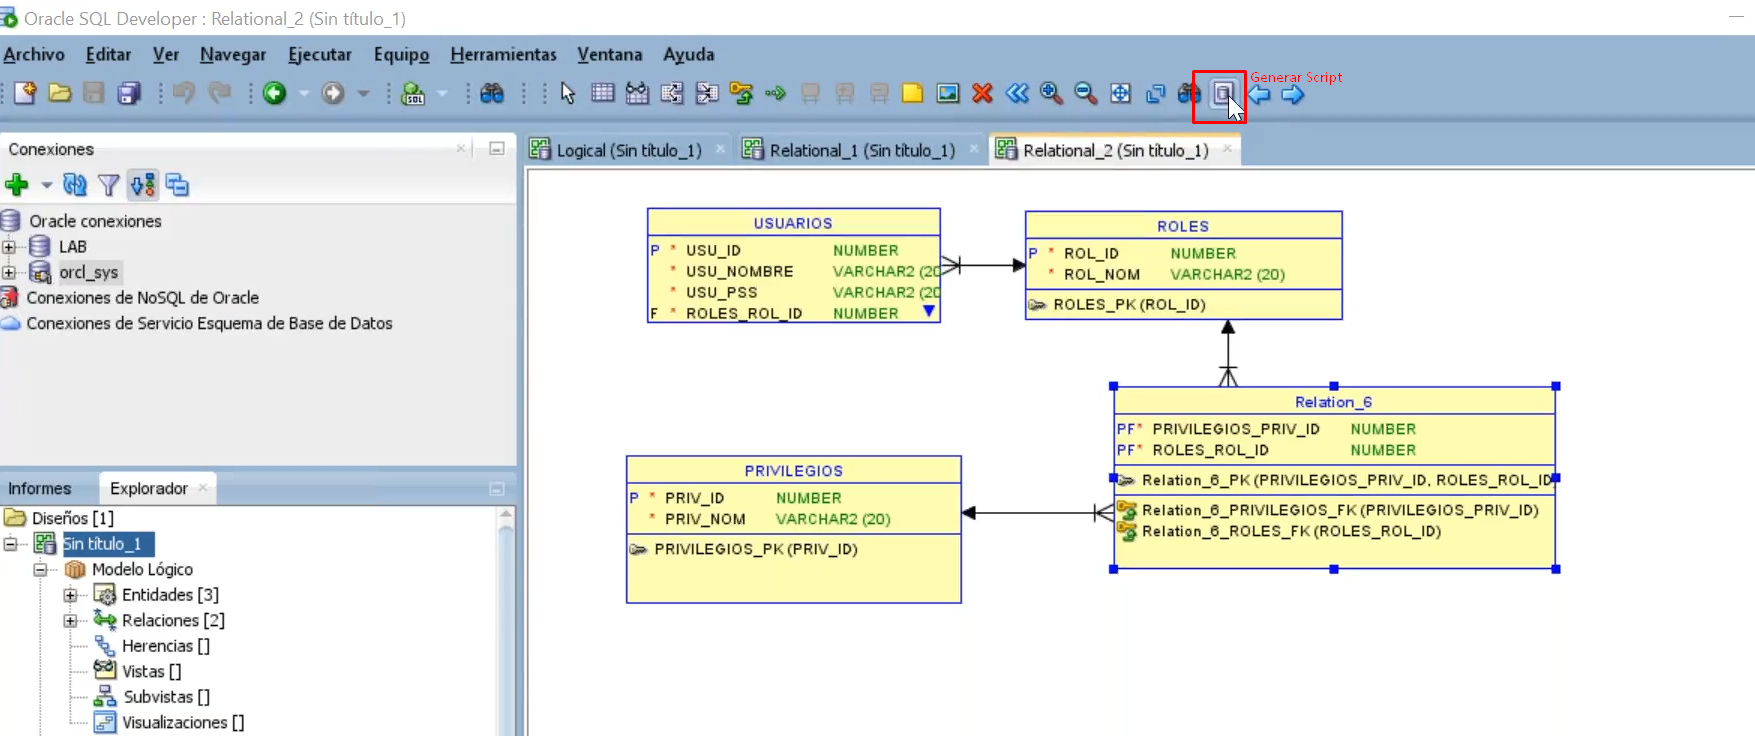Expand the LAB connection node
The image size is (1755, 736).
click(x=9, y=247)
